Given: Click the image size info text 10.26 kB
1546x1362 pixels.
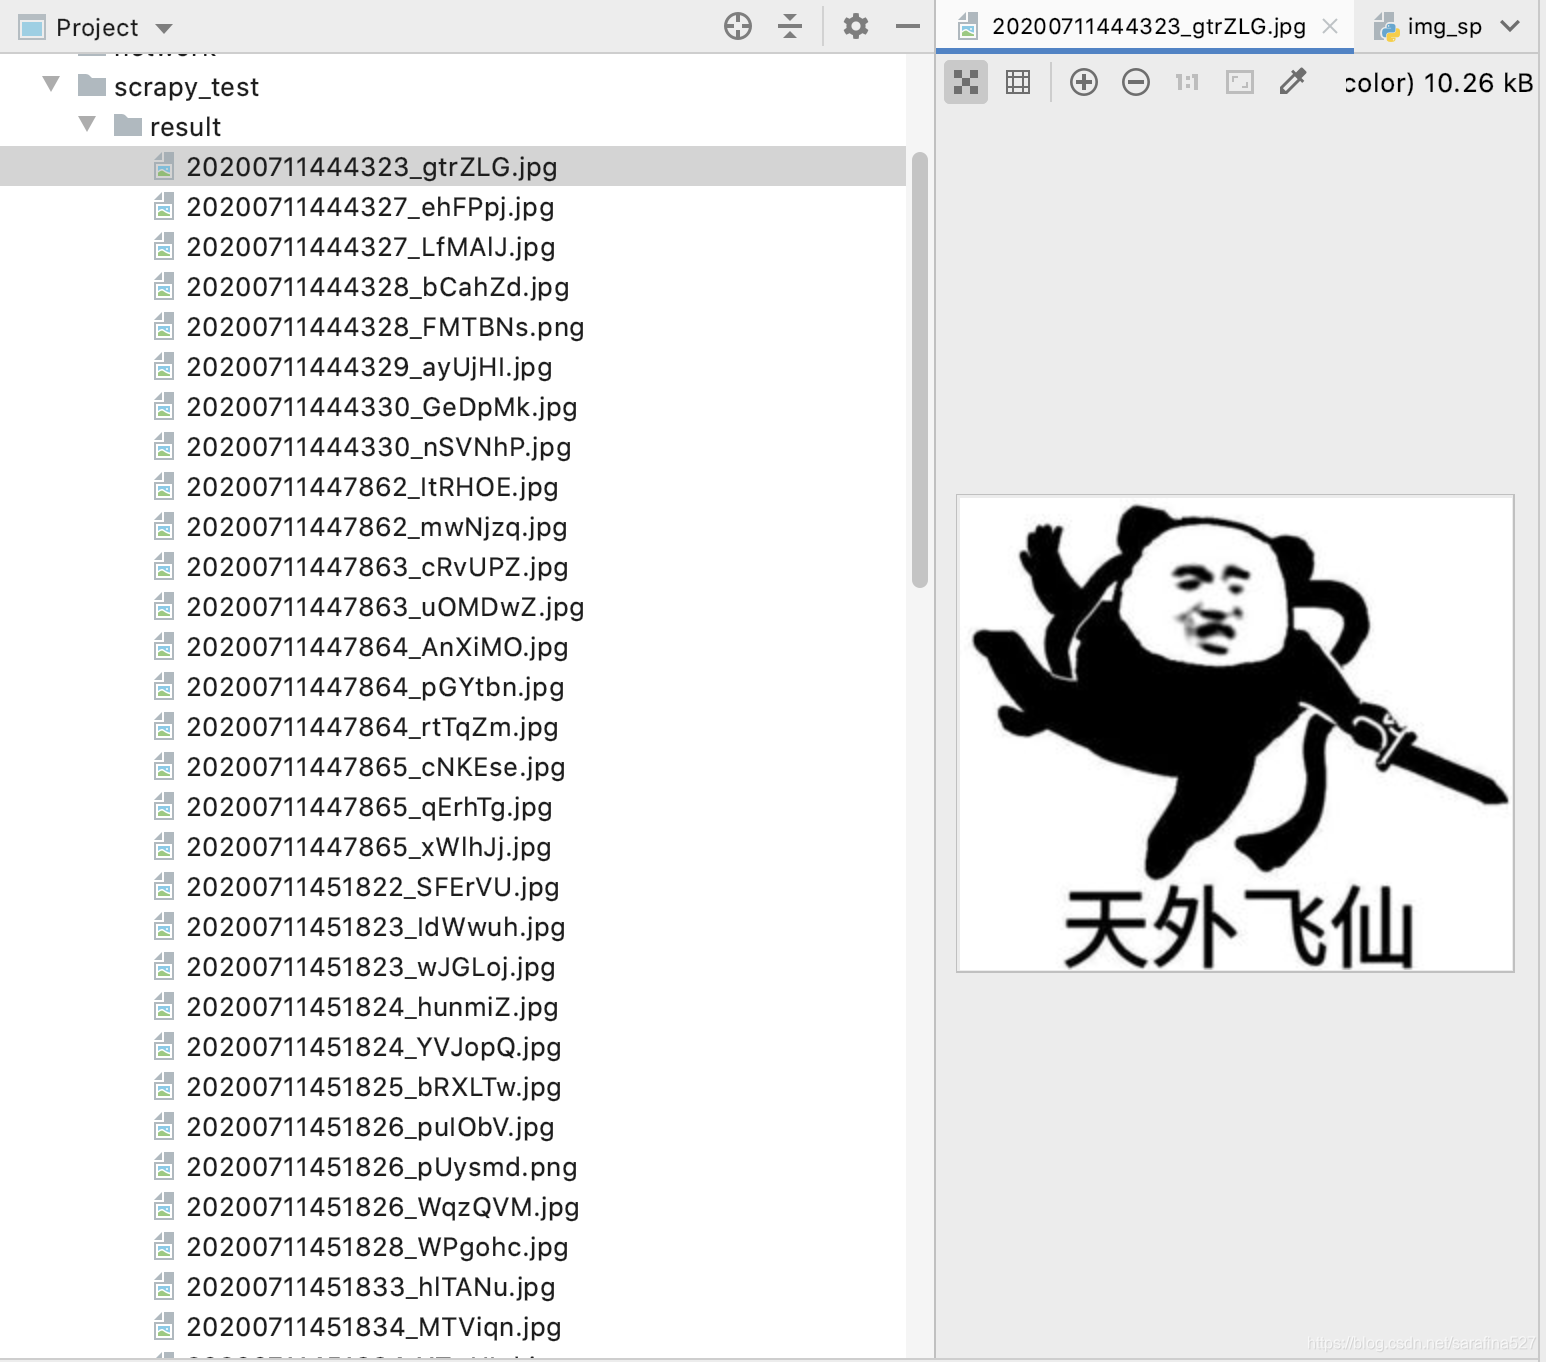Looking at the screenshot, I should (1478, 83).
